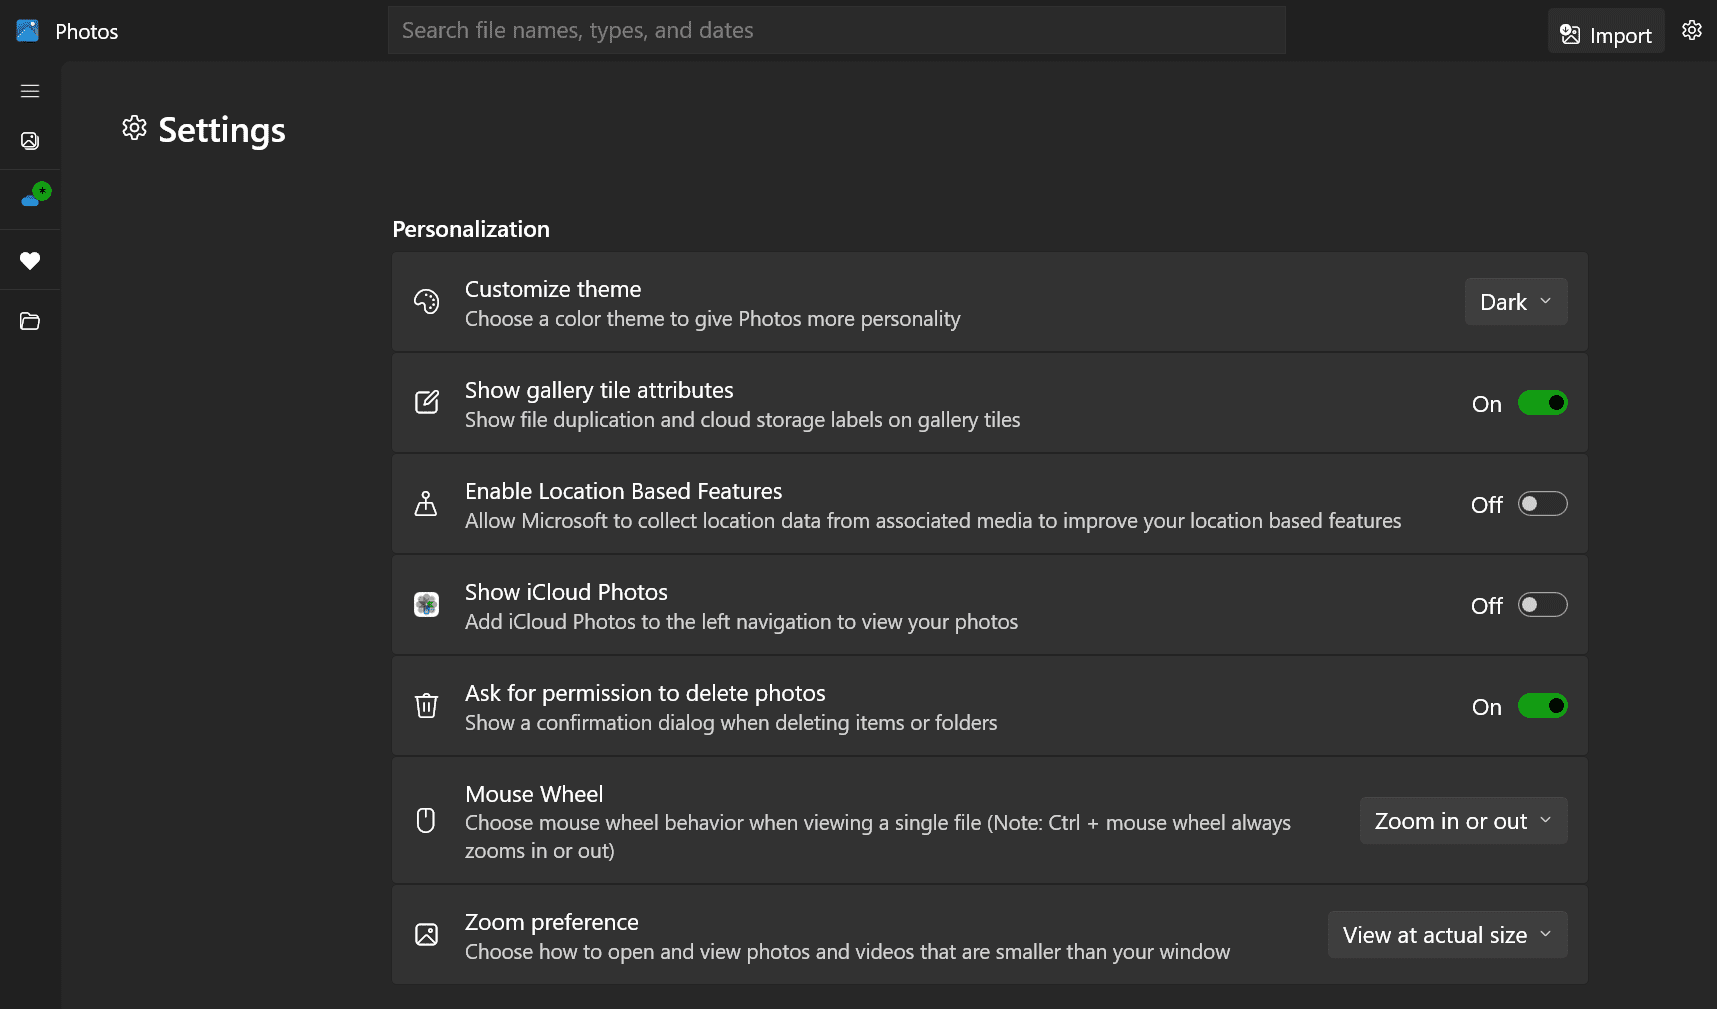
Task: Click 'Add iCloud Photos to the left navigation' description
Action: click(x=741, y=622)
